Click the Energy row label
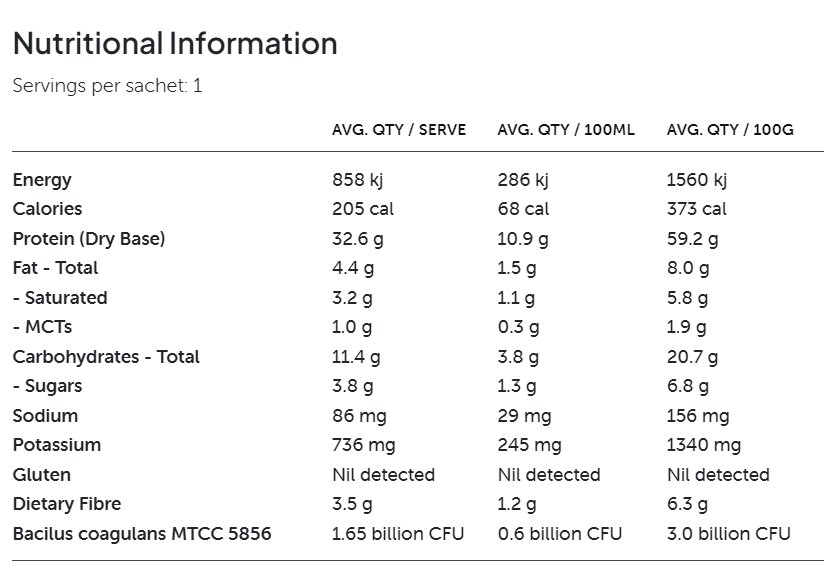 point(42,180)
